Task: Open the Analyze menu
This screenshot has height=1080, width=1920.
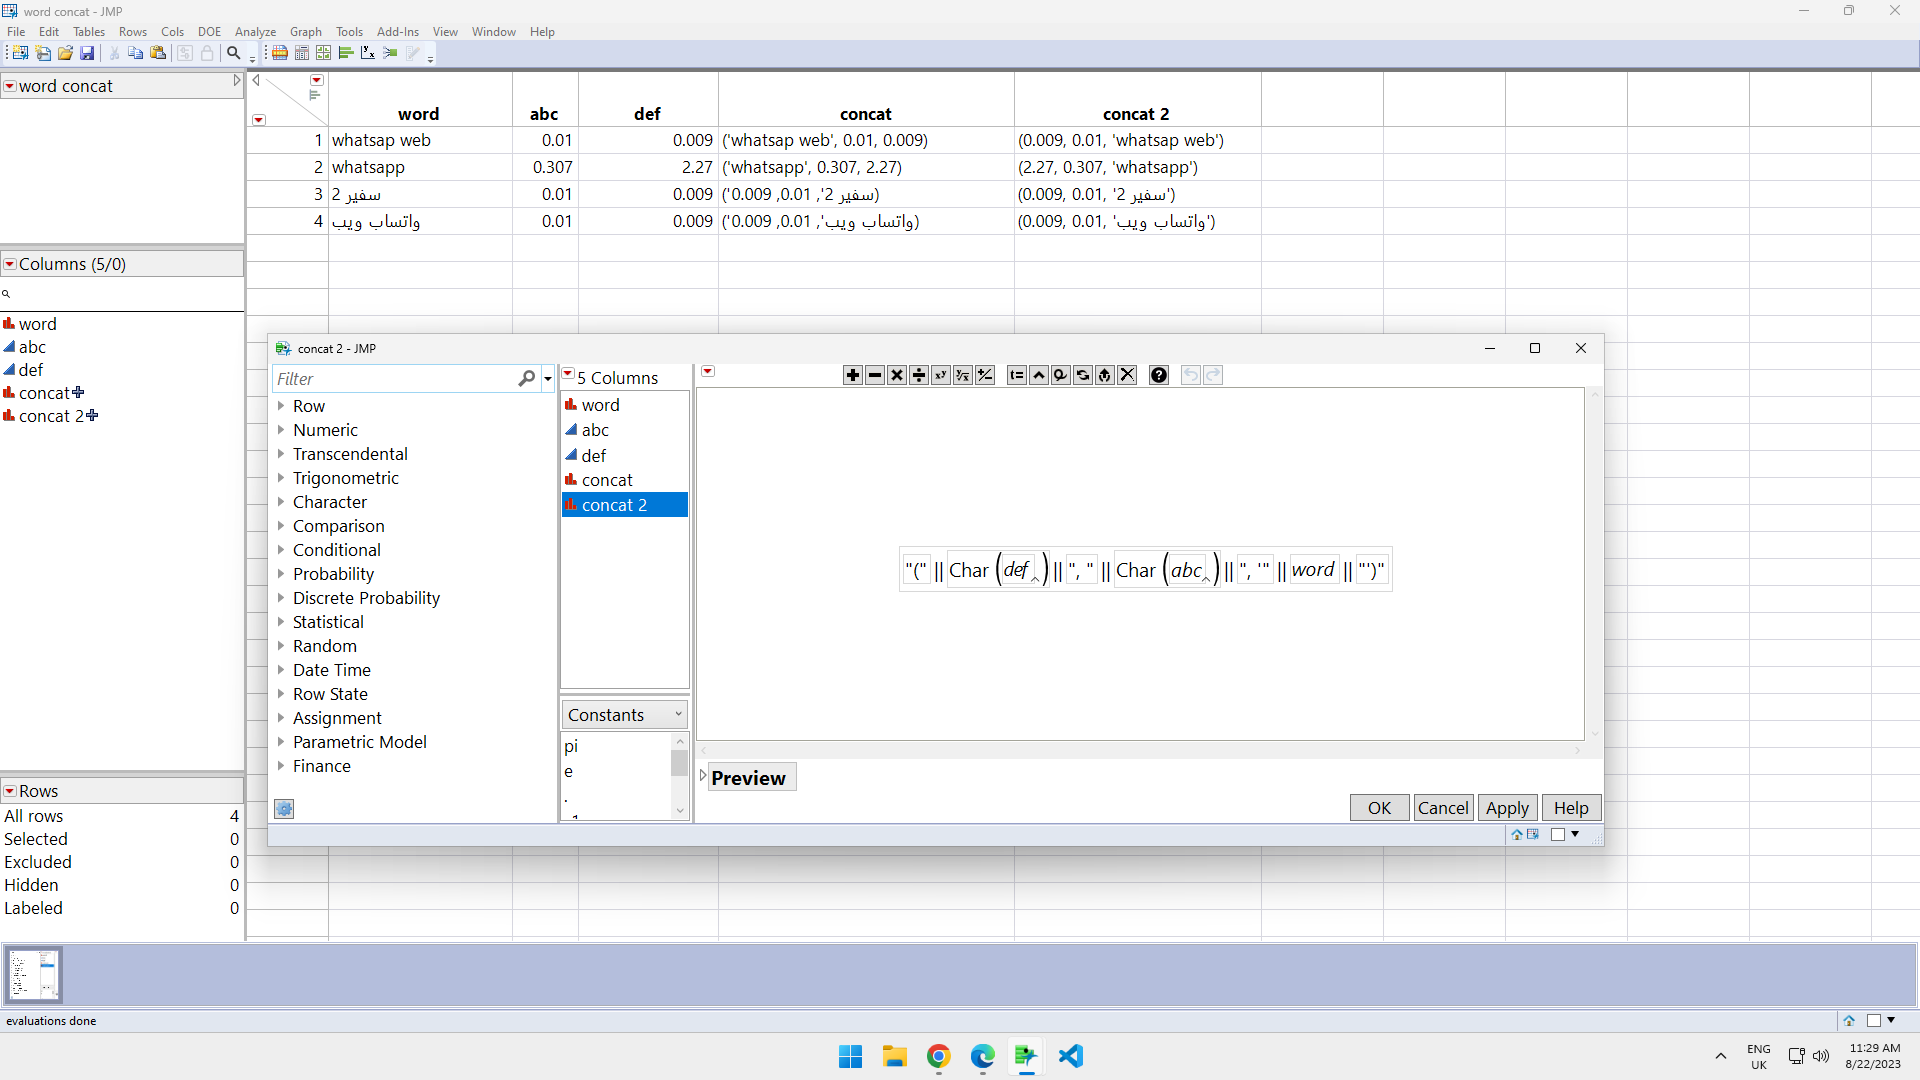Action: click(x=255, y=31)
